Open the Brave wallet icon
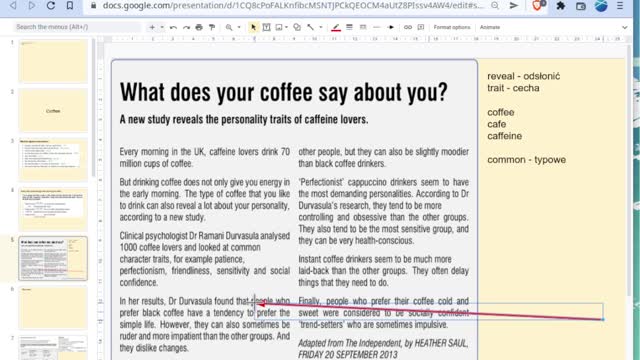Screen dimensions: 640x360 (580, 6)
